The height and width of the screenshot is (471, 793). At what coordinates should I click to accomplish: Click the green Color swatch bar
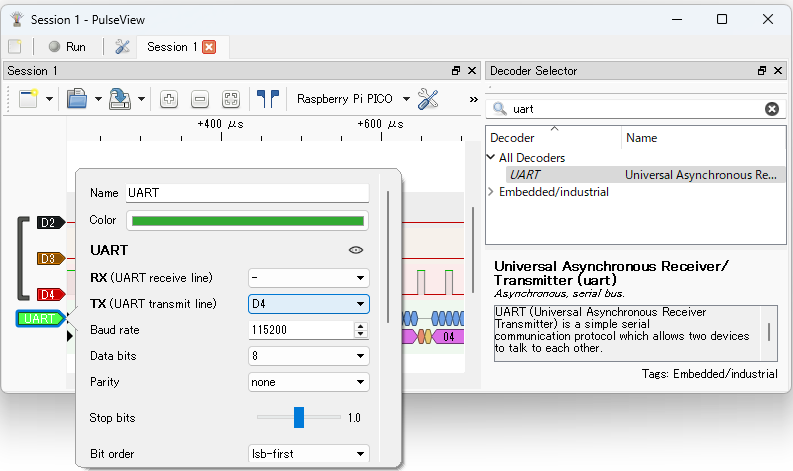coord(247,221)
